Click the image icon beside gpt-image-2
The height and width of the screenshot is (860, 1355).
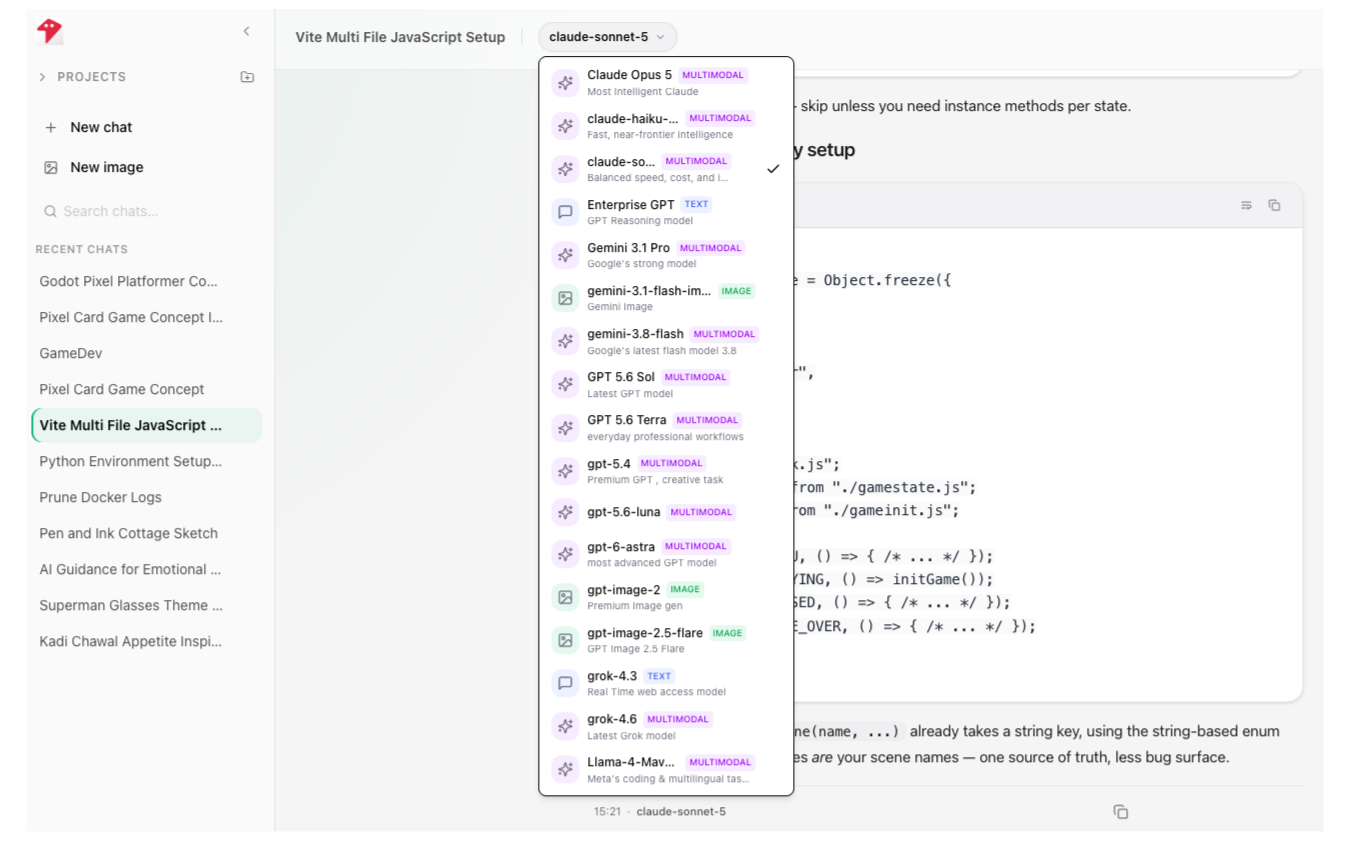(565, 597)
